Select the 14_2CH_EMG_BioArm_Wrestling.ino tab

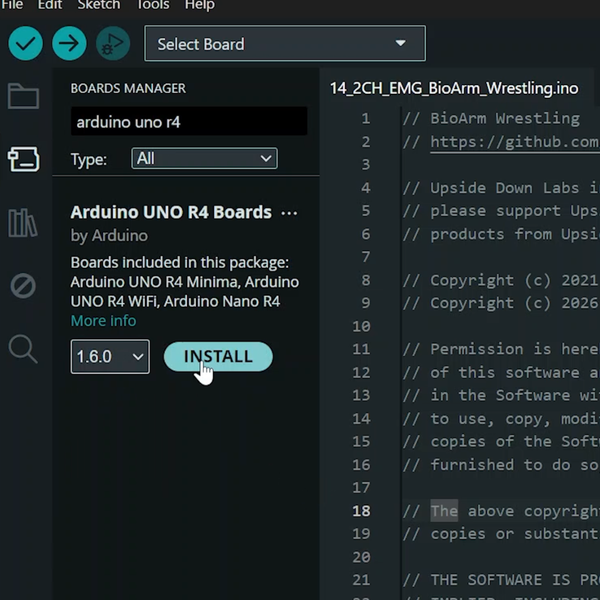454,88
